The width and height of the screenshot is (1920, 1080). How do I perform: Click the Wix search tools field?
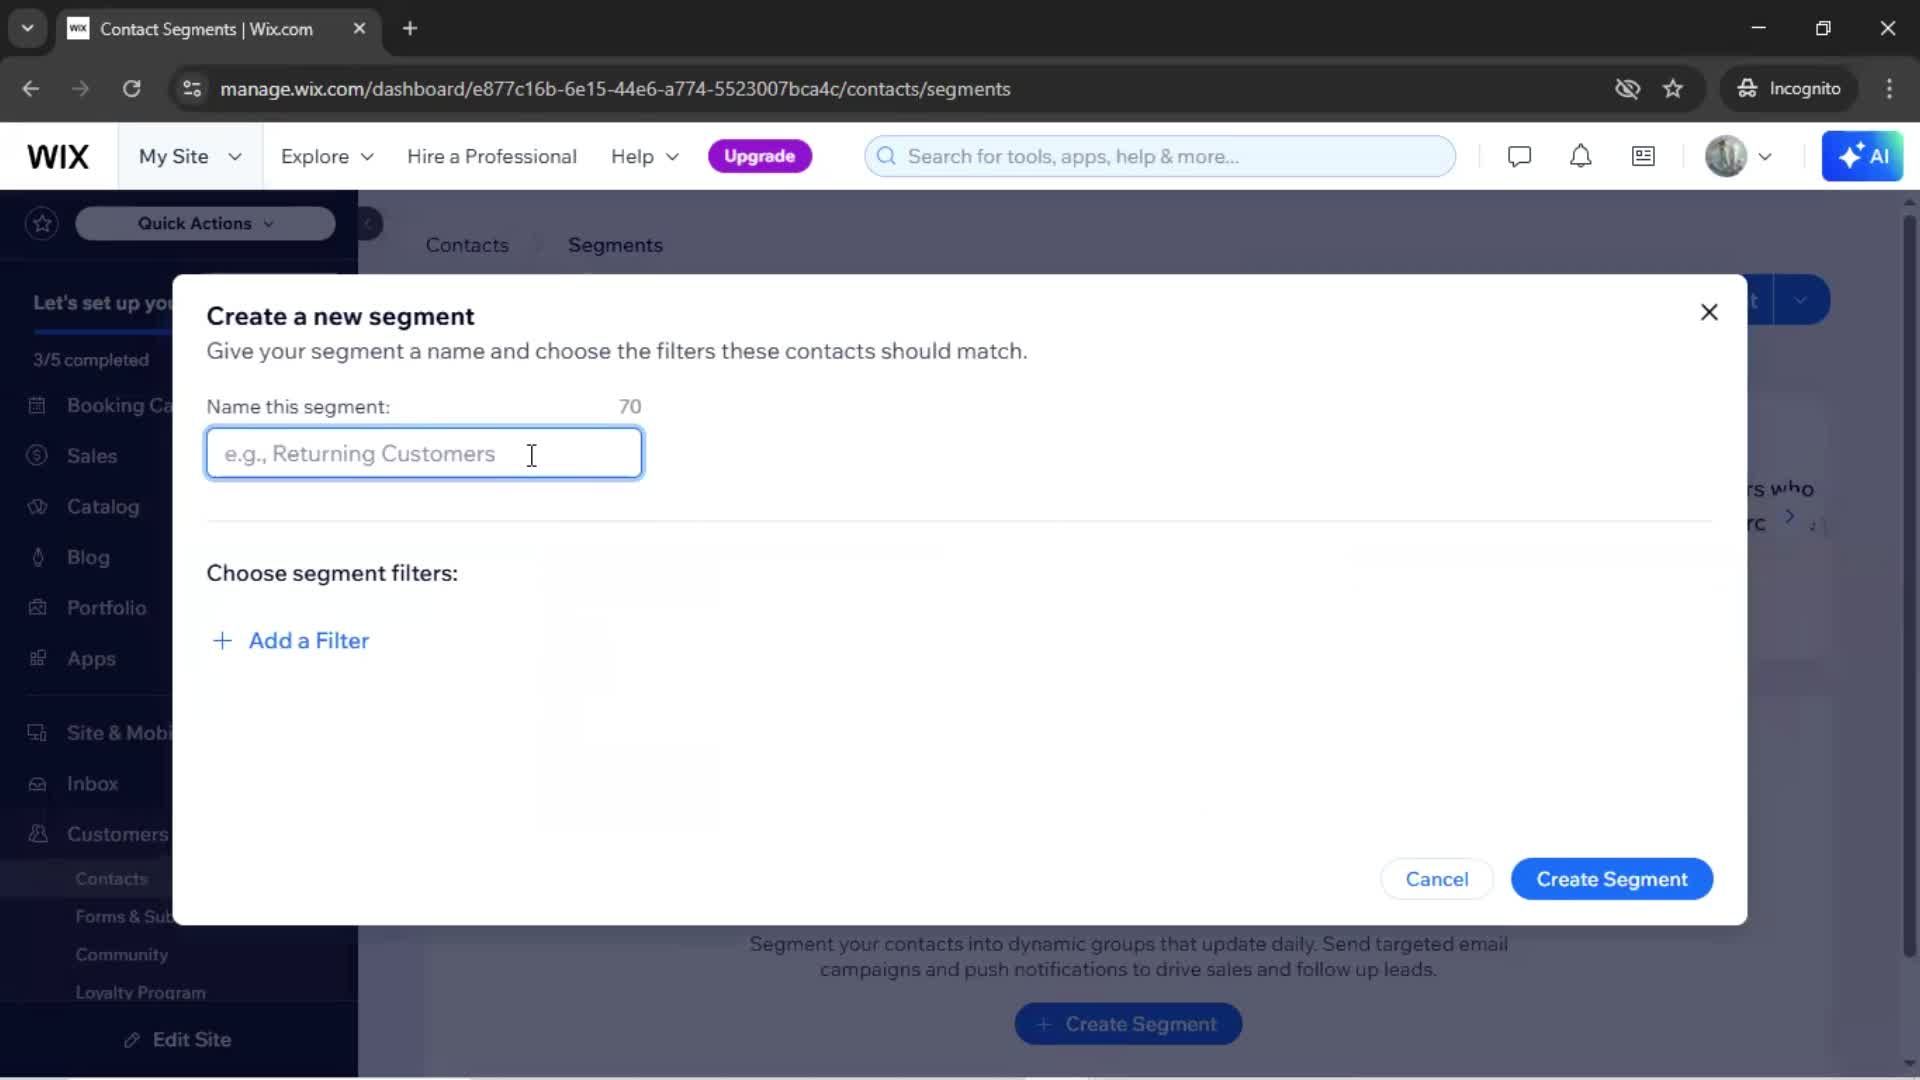point(1160,156)
